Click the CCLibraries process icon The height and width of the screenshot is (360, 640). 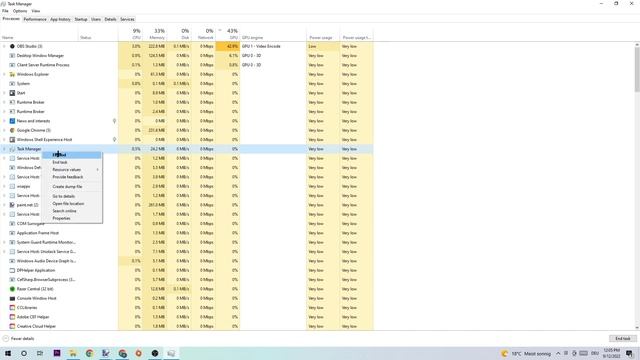click(12, 308)
